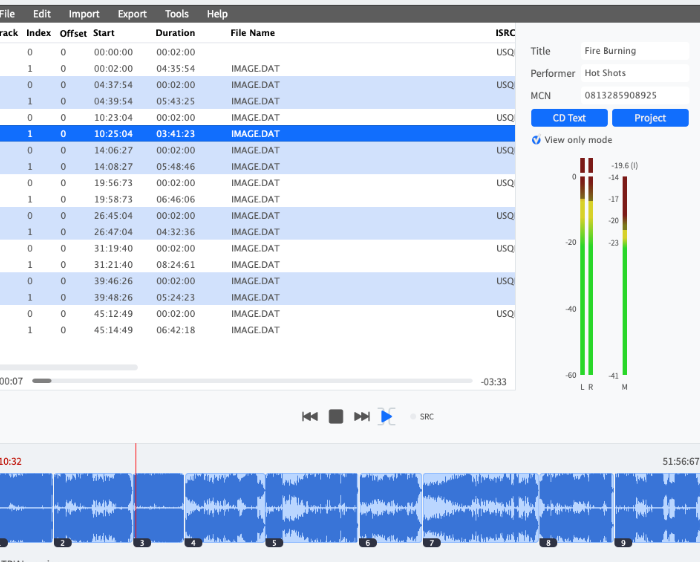Click the MCN number field
Screen dimensions: 700x562
[634, 95]
